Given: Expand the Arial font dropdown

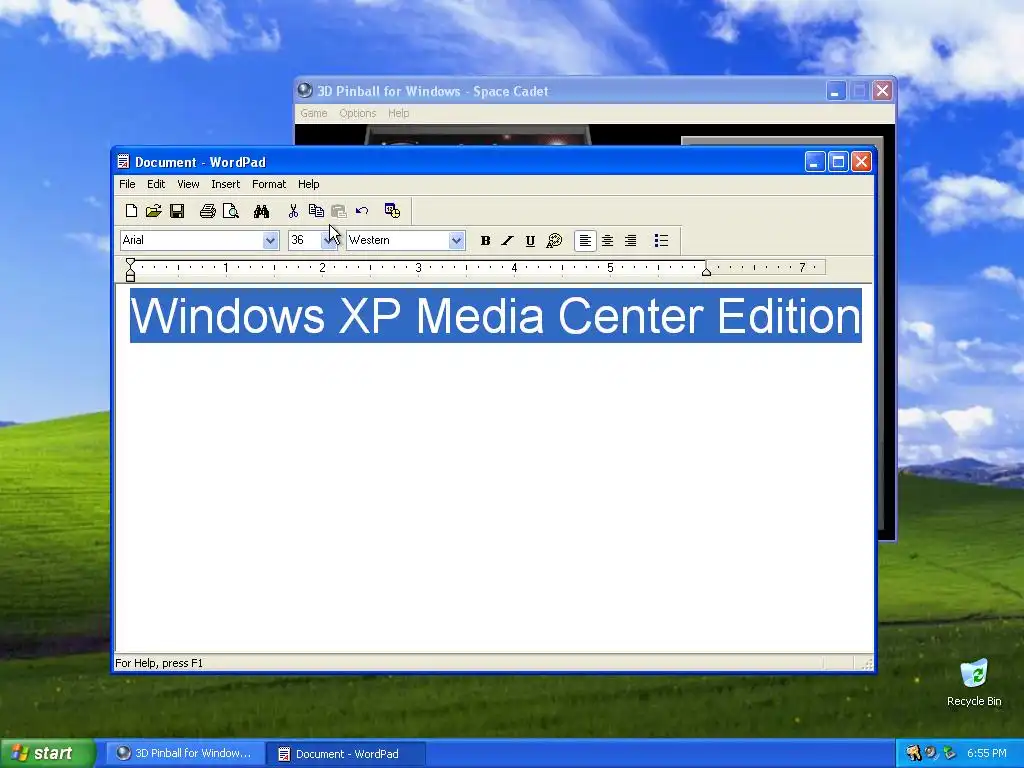Looking at the screenshot, I should tap(270, 240).
